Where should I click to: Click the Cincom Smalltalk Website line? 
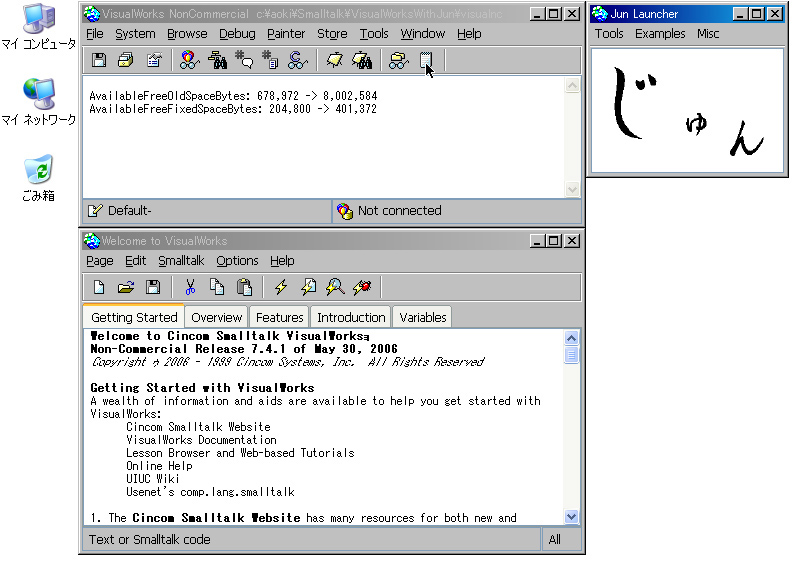pos(198,427)
